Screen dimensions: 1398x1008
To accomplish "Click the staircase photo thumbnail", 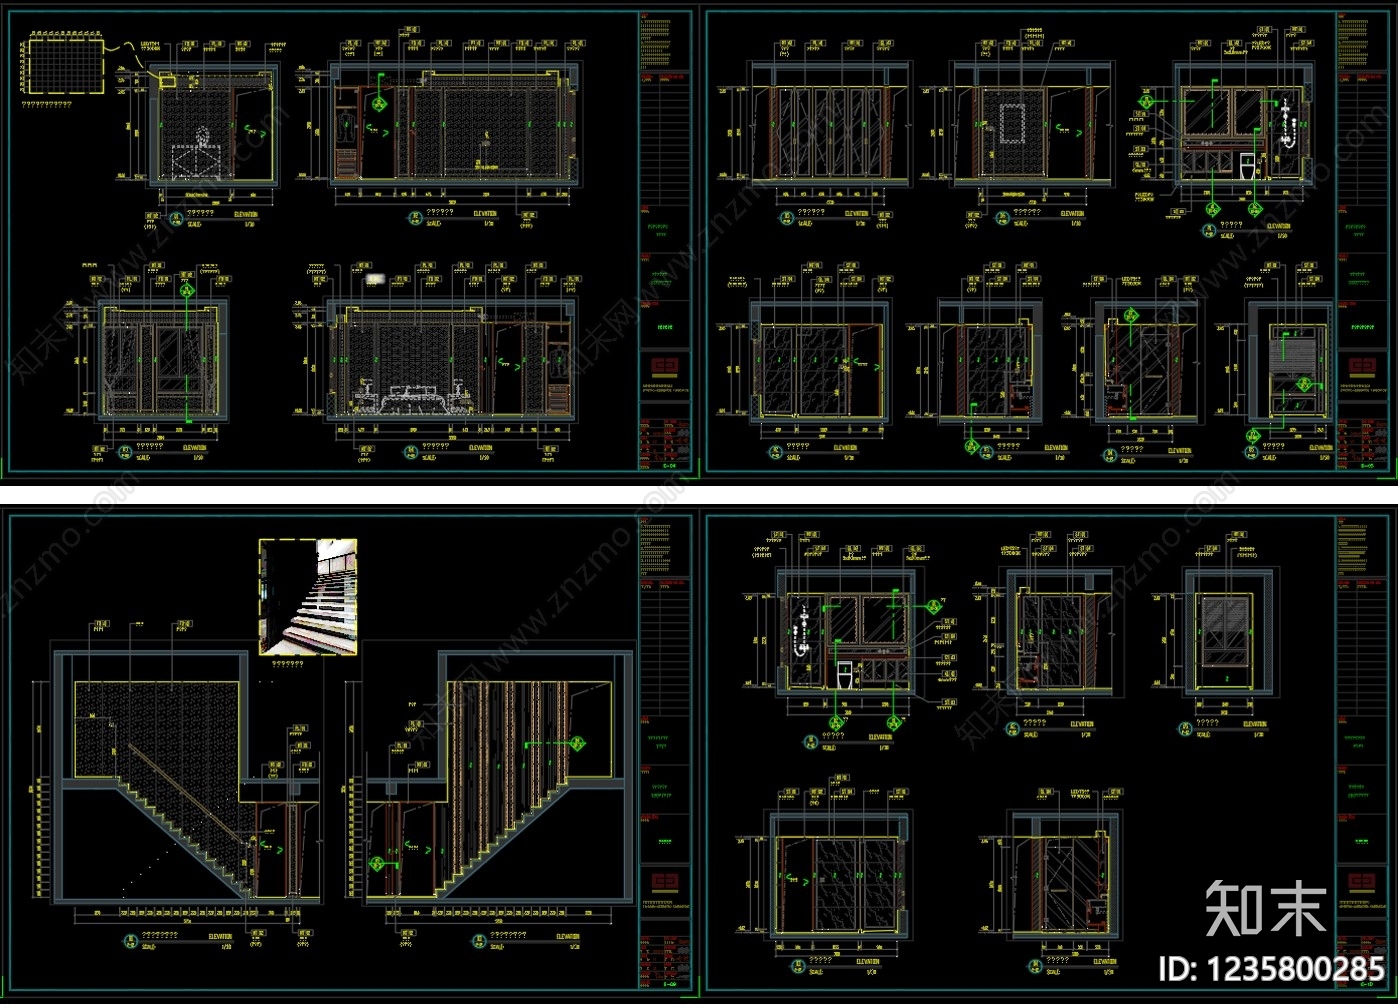I will (x=308, y=597).
